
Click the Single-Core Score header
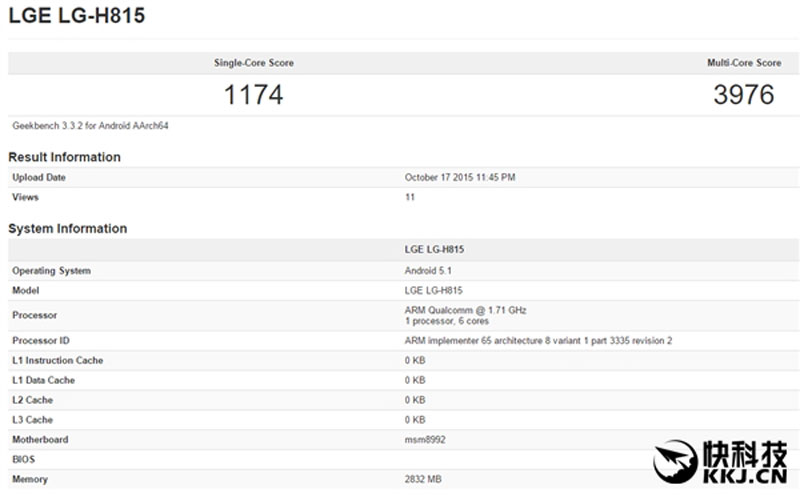pyautogui.click(x=254, y=63)
